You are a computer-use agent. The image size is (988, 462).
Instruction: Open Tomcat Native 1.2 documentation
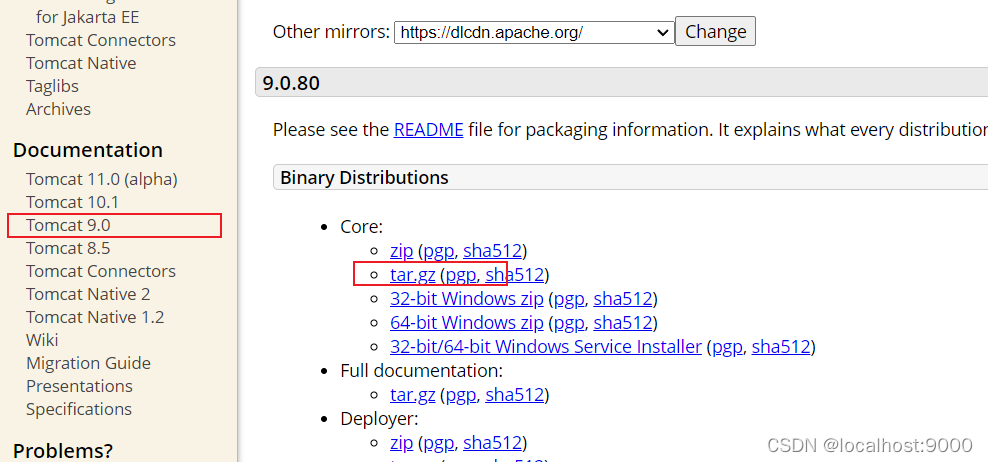point(95,317)
